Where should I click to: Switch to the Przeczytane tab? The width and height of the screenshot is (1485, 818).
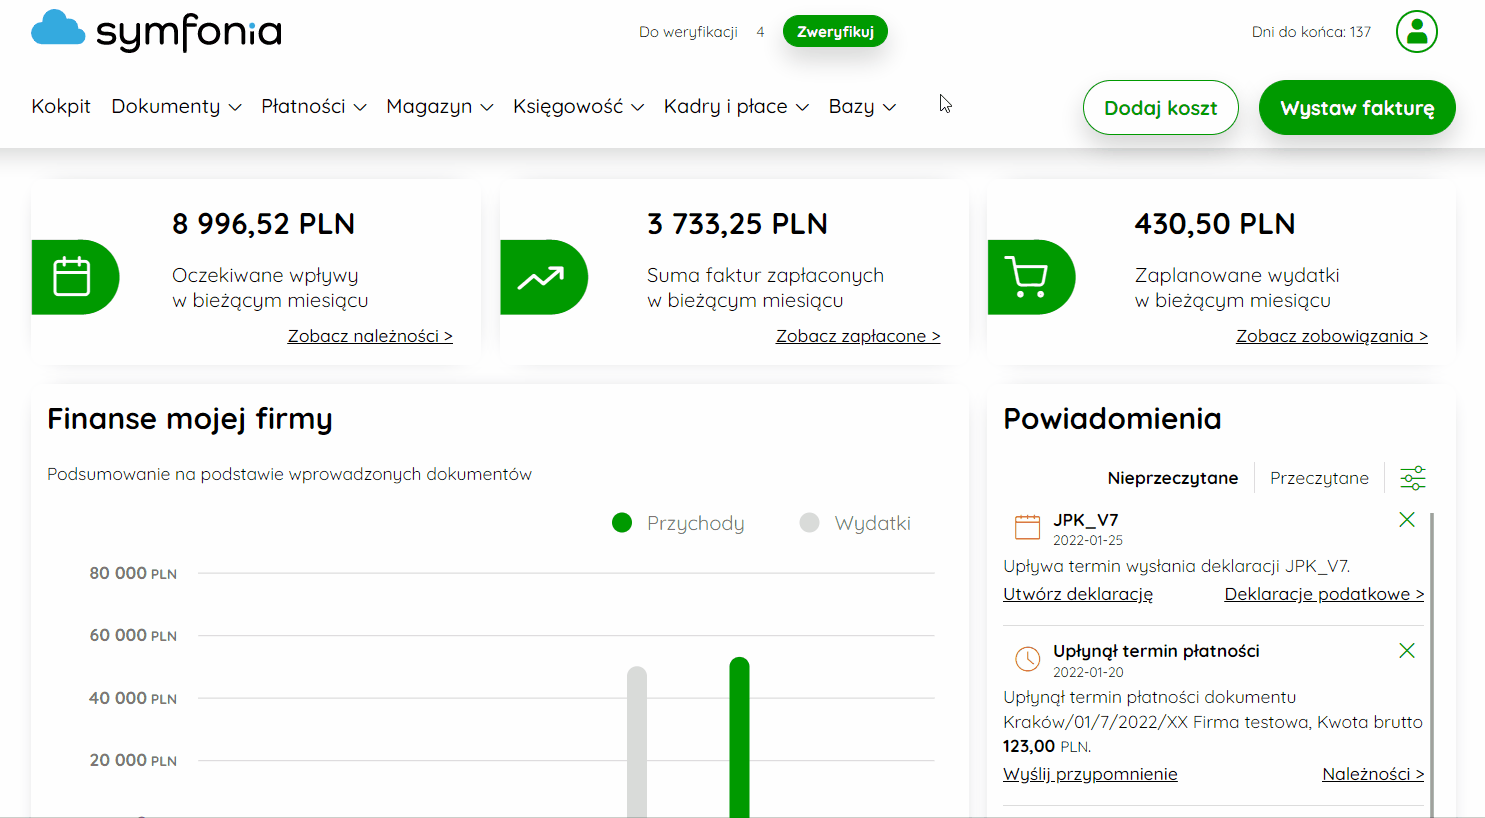(1319, 478)
